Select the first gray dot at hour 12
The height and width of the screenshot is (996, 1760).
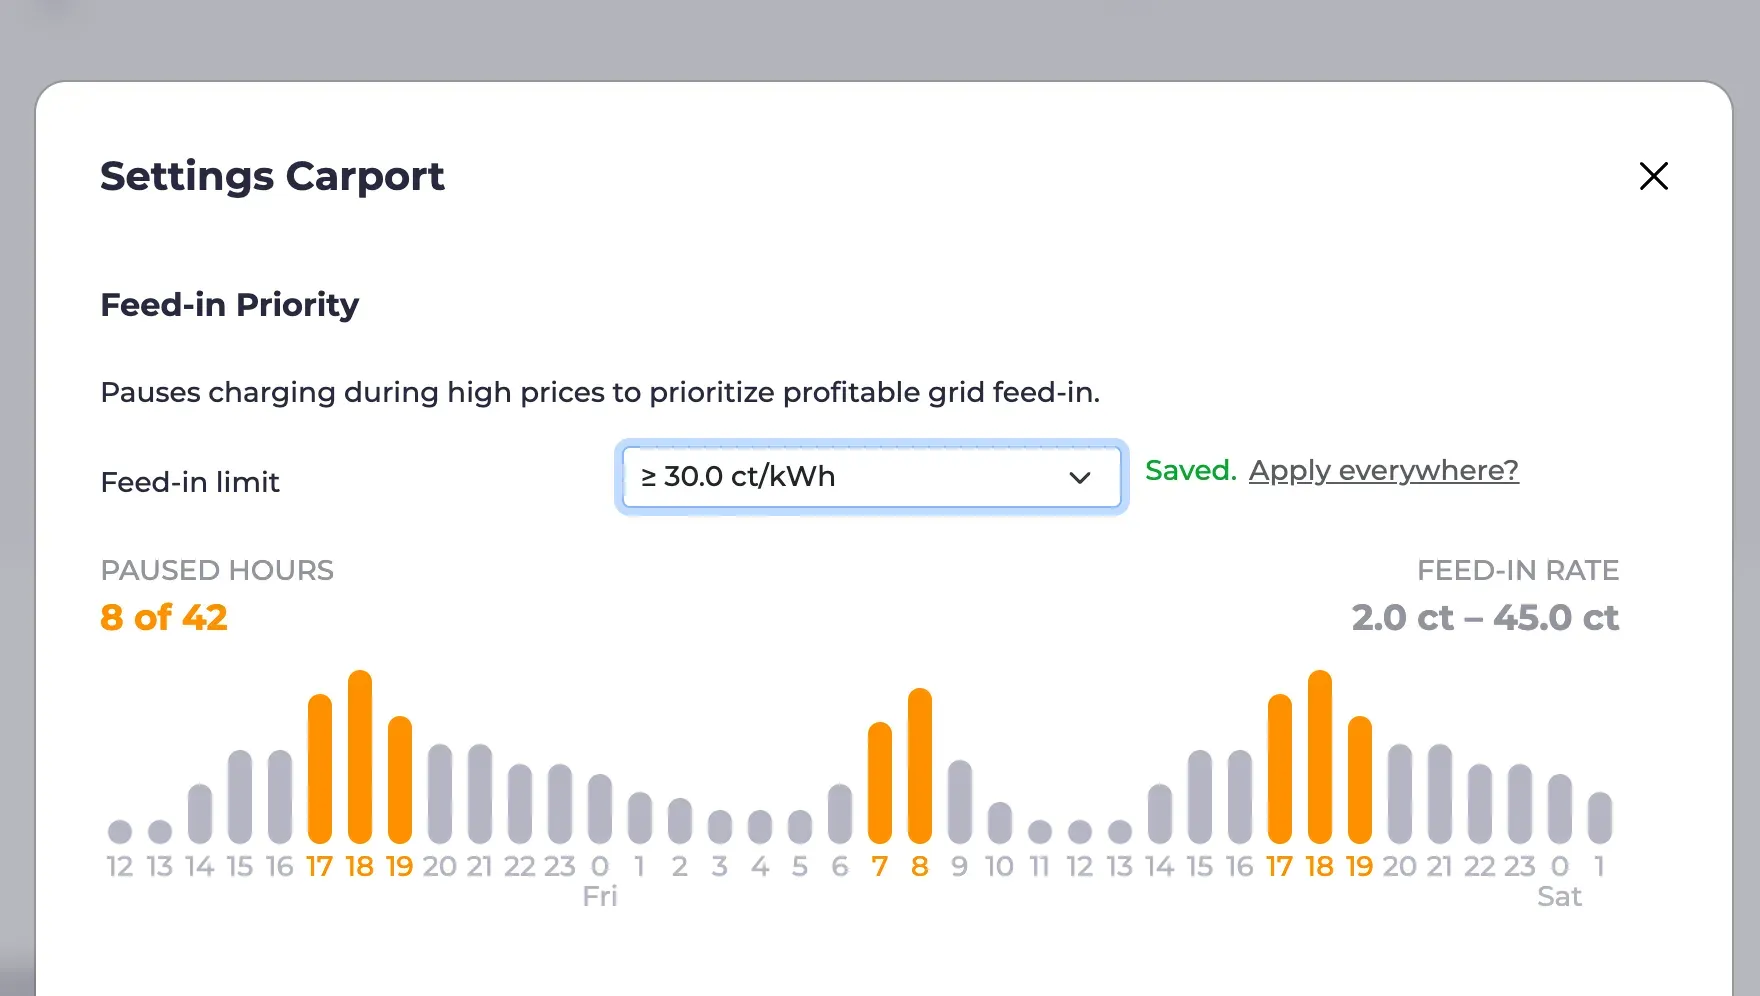coord(120,832)
